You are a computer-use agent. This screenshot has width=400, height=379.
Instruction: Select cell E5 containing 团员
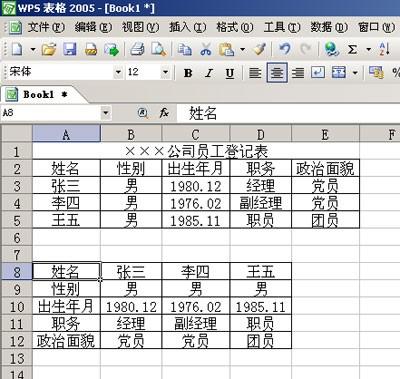point(325,220)
